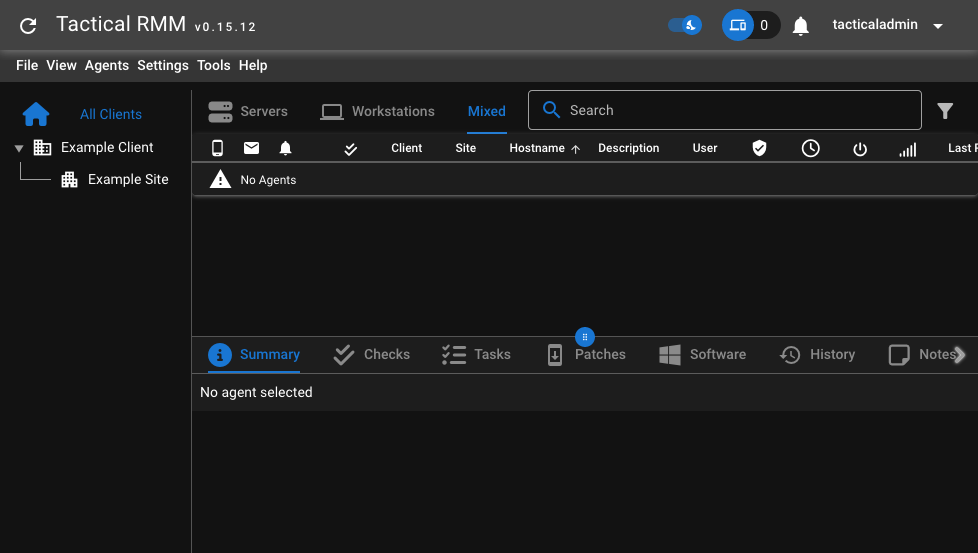The height and width of the screenshot is (553, 978).
Task: Open the agent count devices icon
Action: click(x=738, y=26)
